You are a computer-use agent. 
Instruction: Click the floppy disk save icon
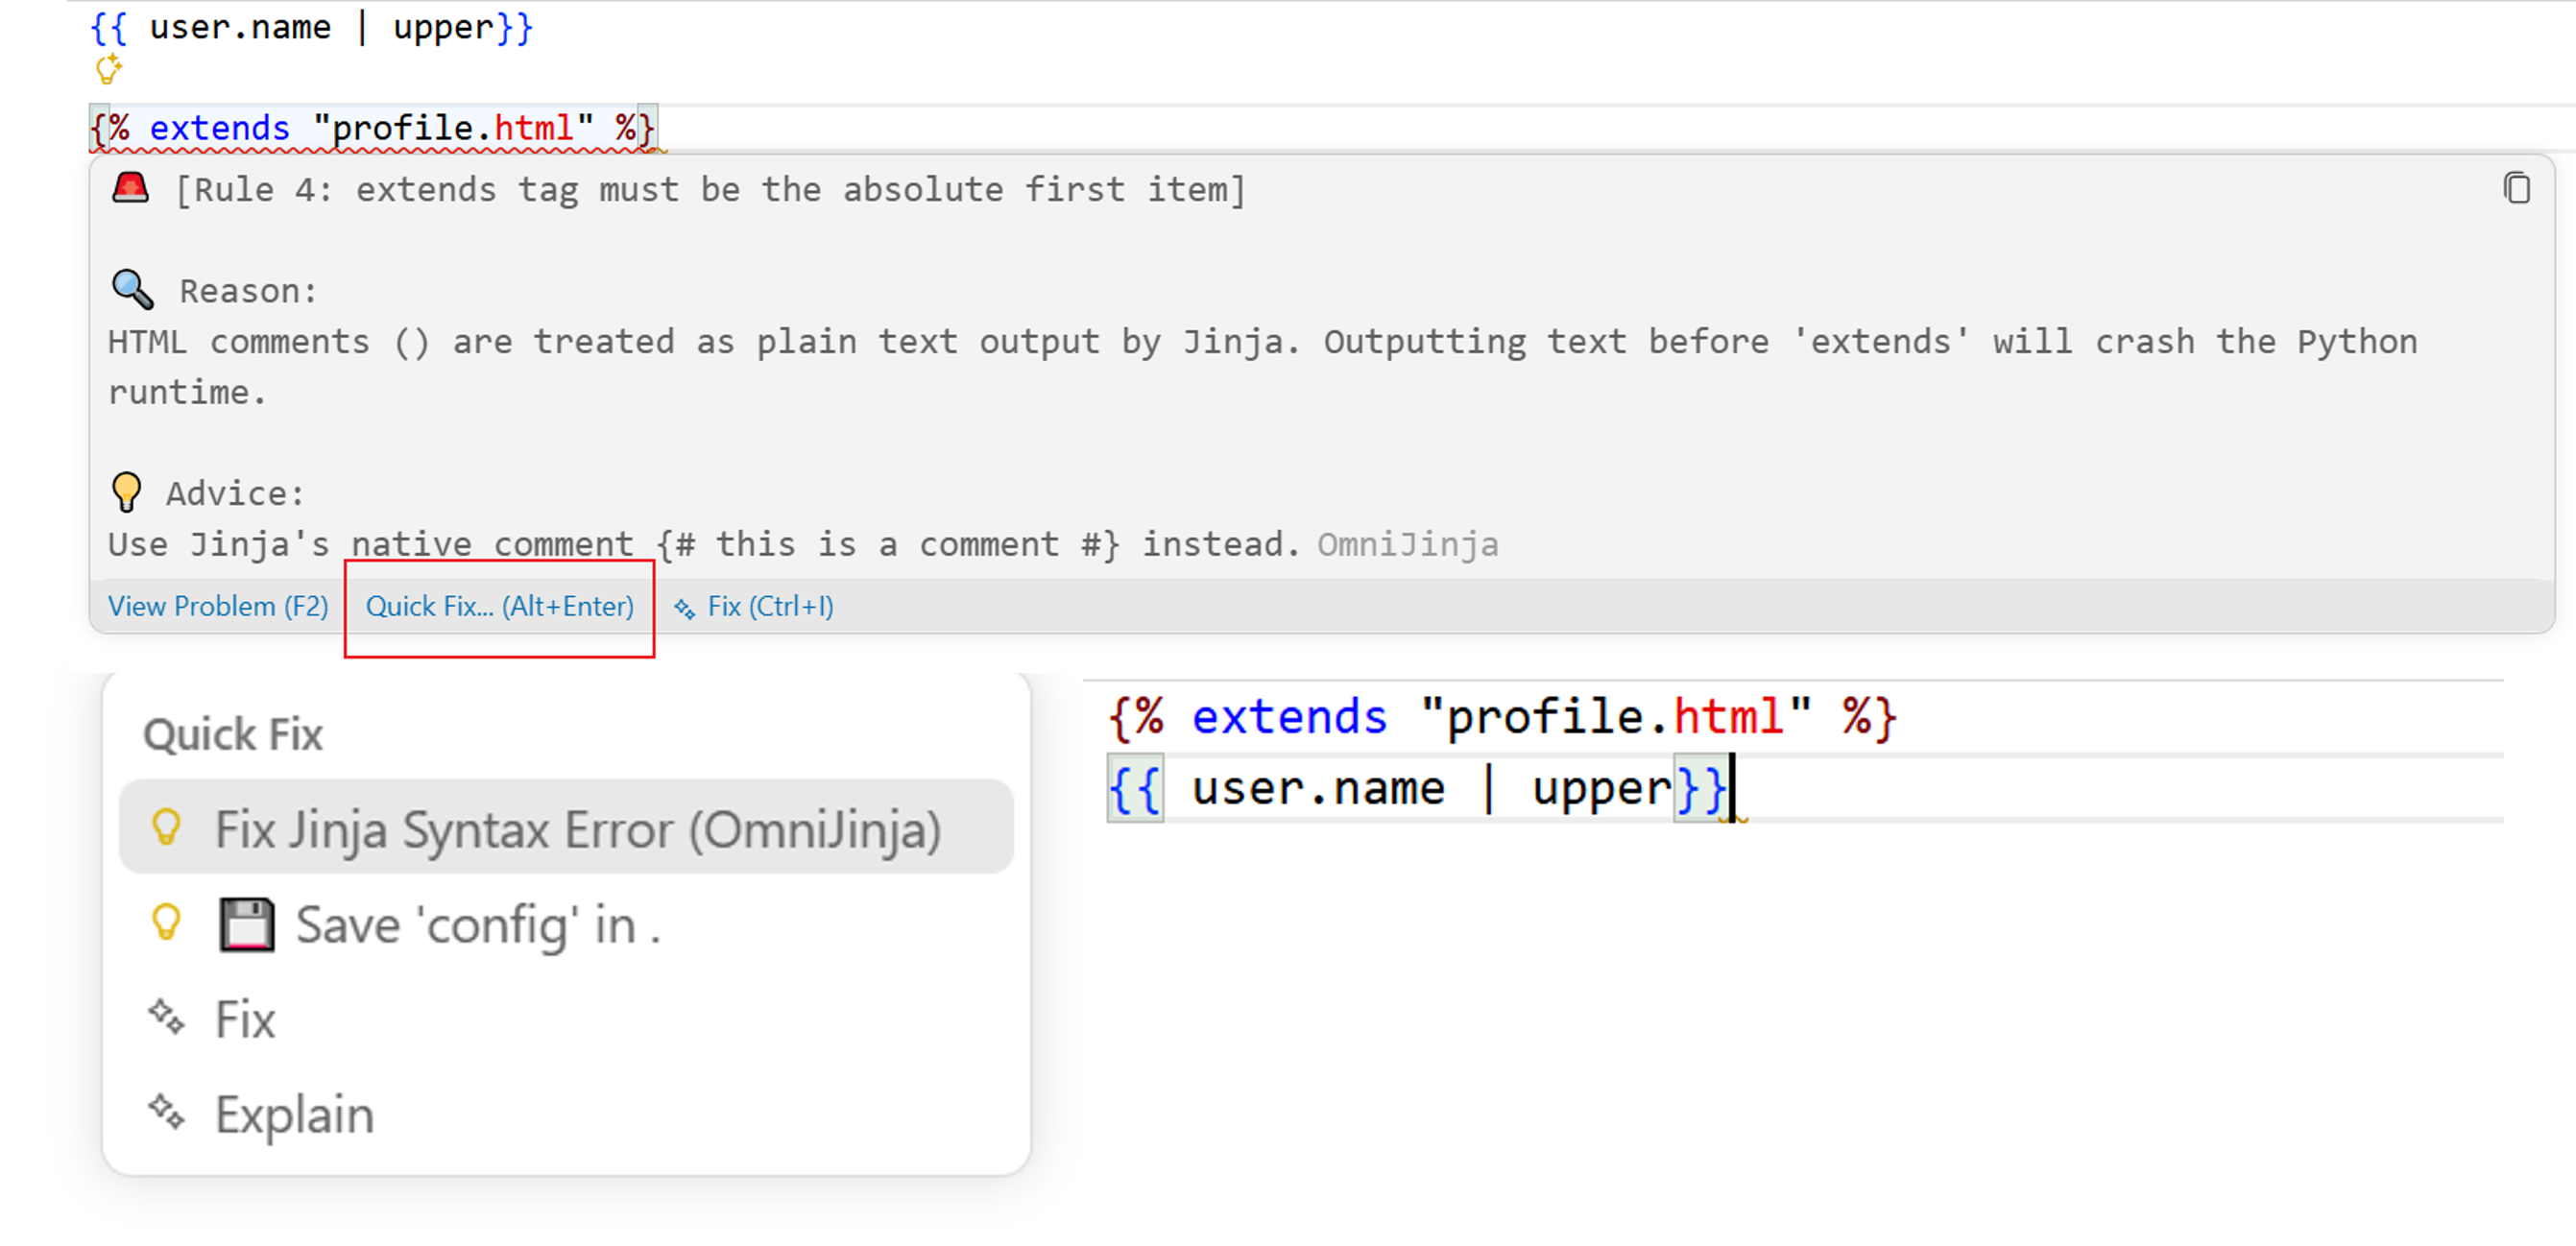coord(246,924)
